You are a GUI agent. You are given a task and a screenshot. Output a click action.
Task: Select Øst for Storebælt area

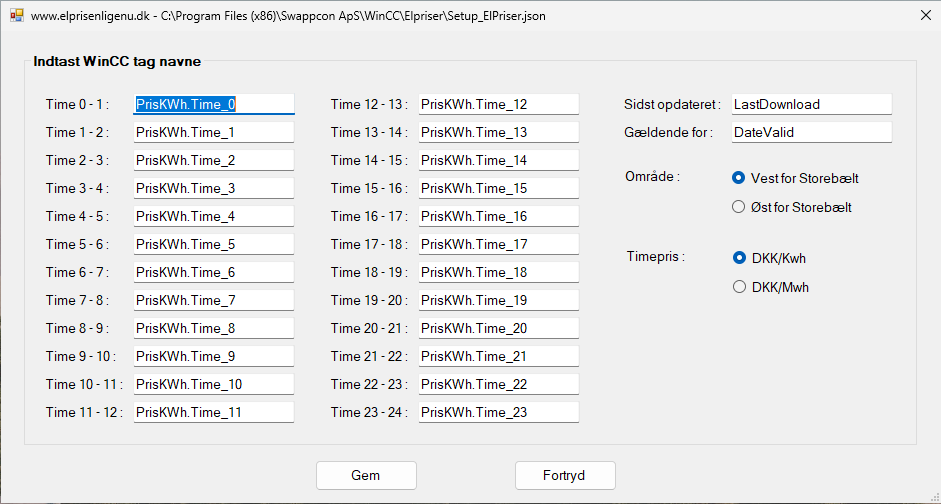(x=739, y=207)
